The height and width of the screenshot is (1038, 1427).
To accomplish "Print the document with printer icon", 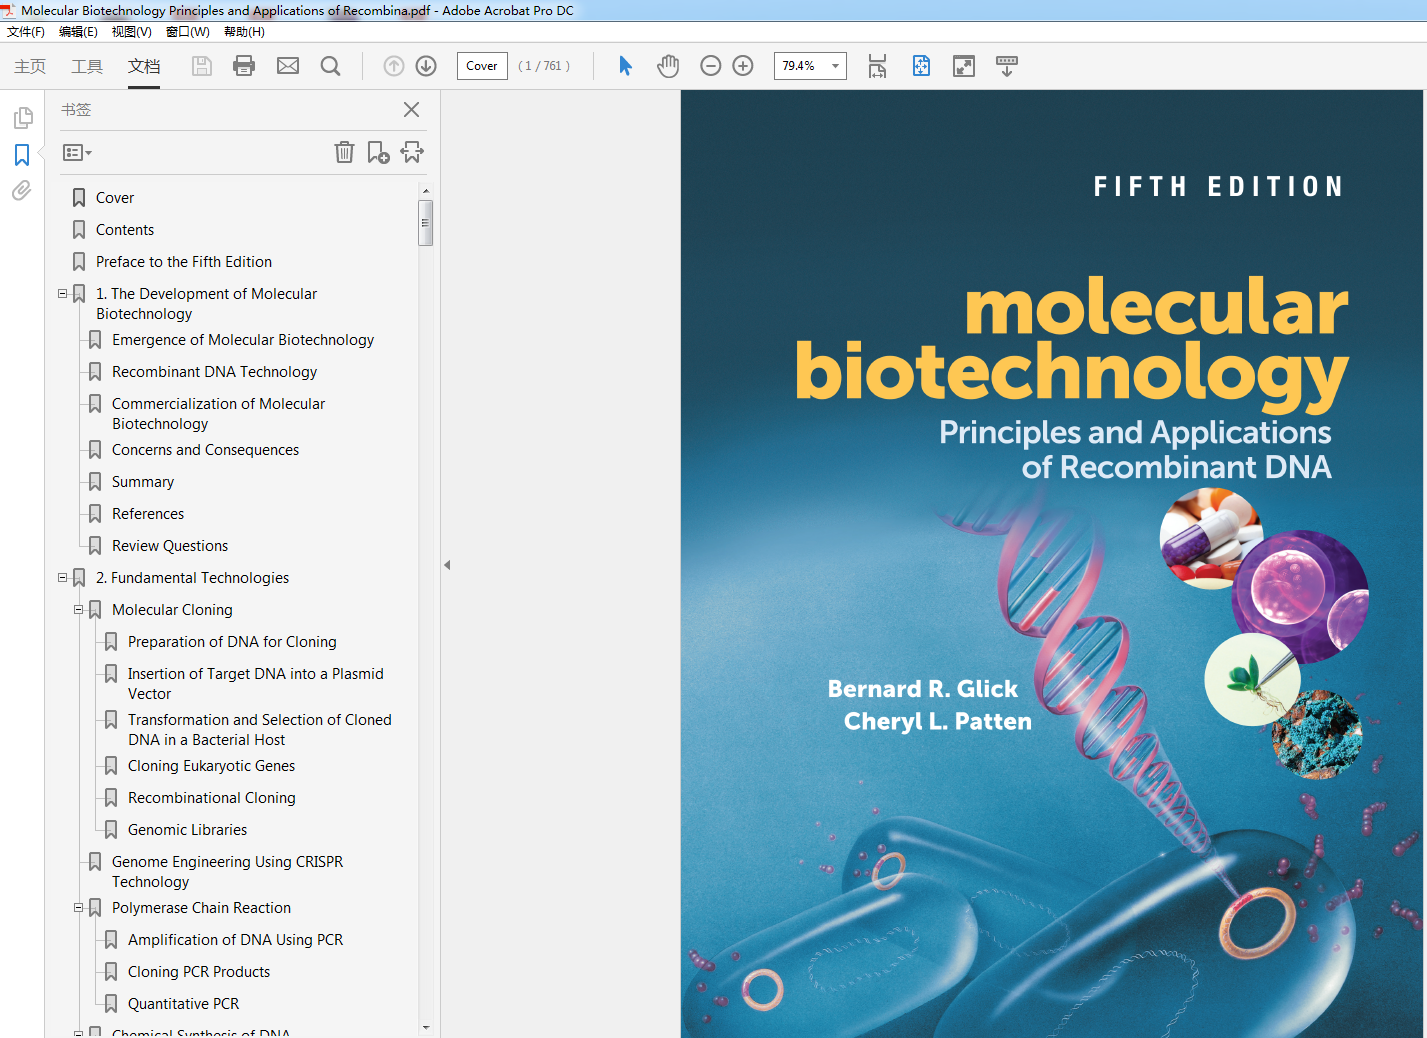I will pos(244,66).
